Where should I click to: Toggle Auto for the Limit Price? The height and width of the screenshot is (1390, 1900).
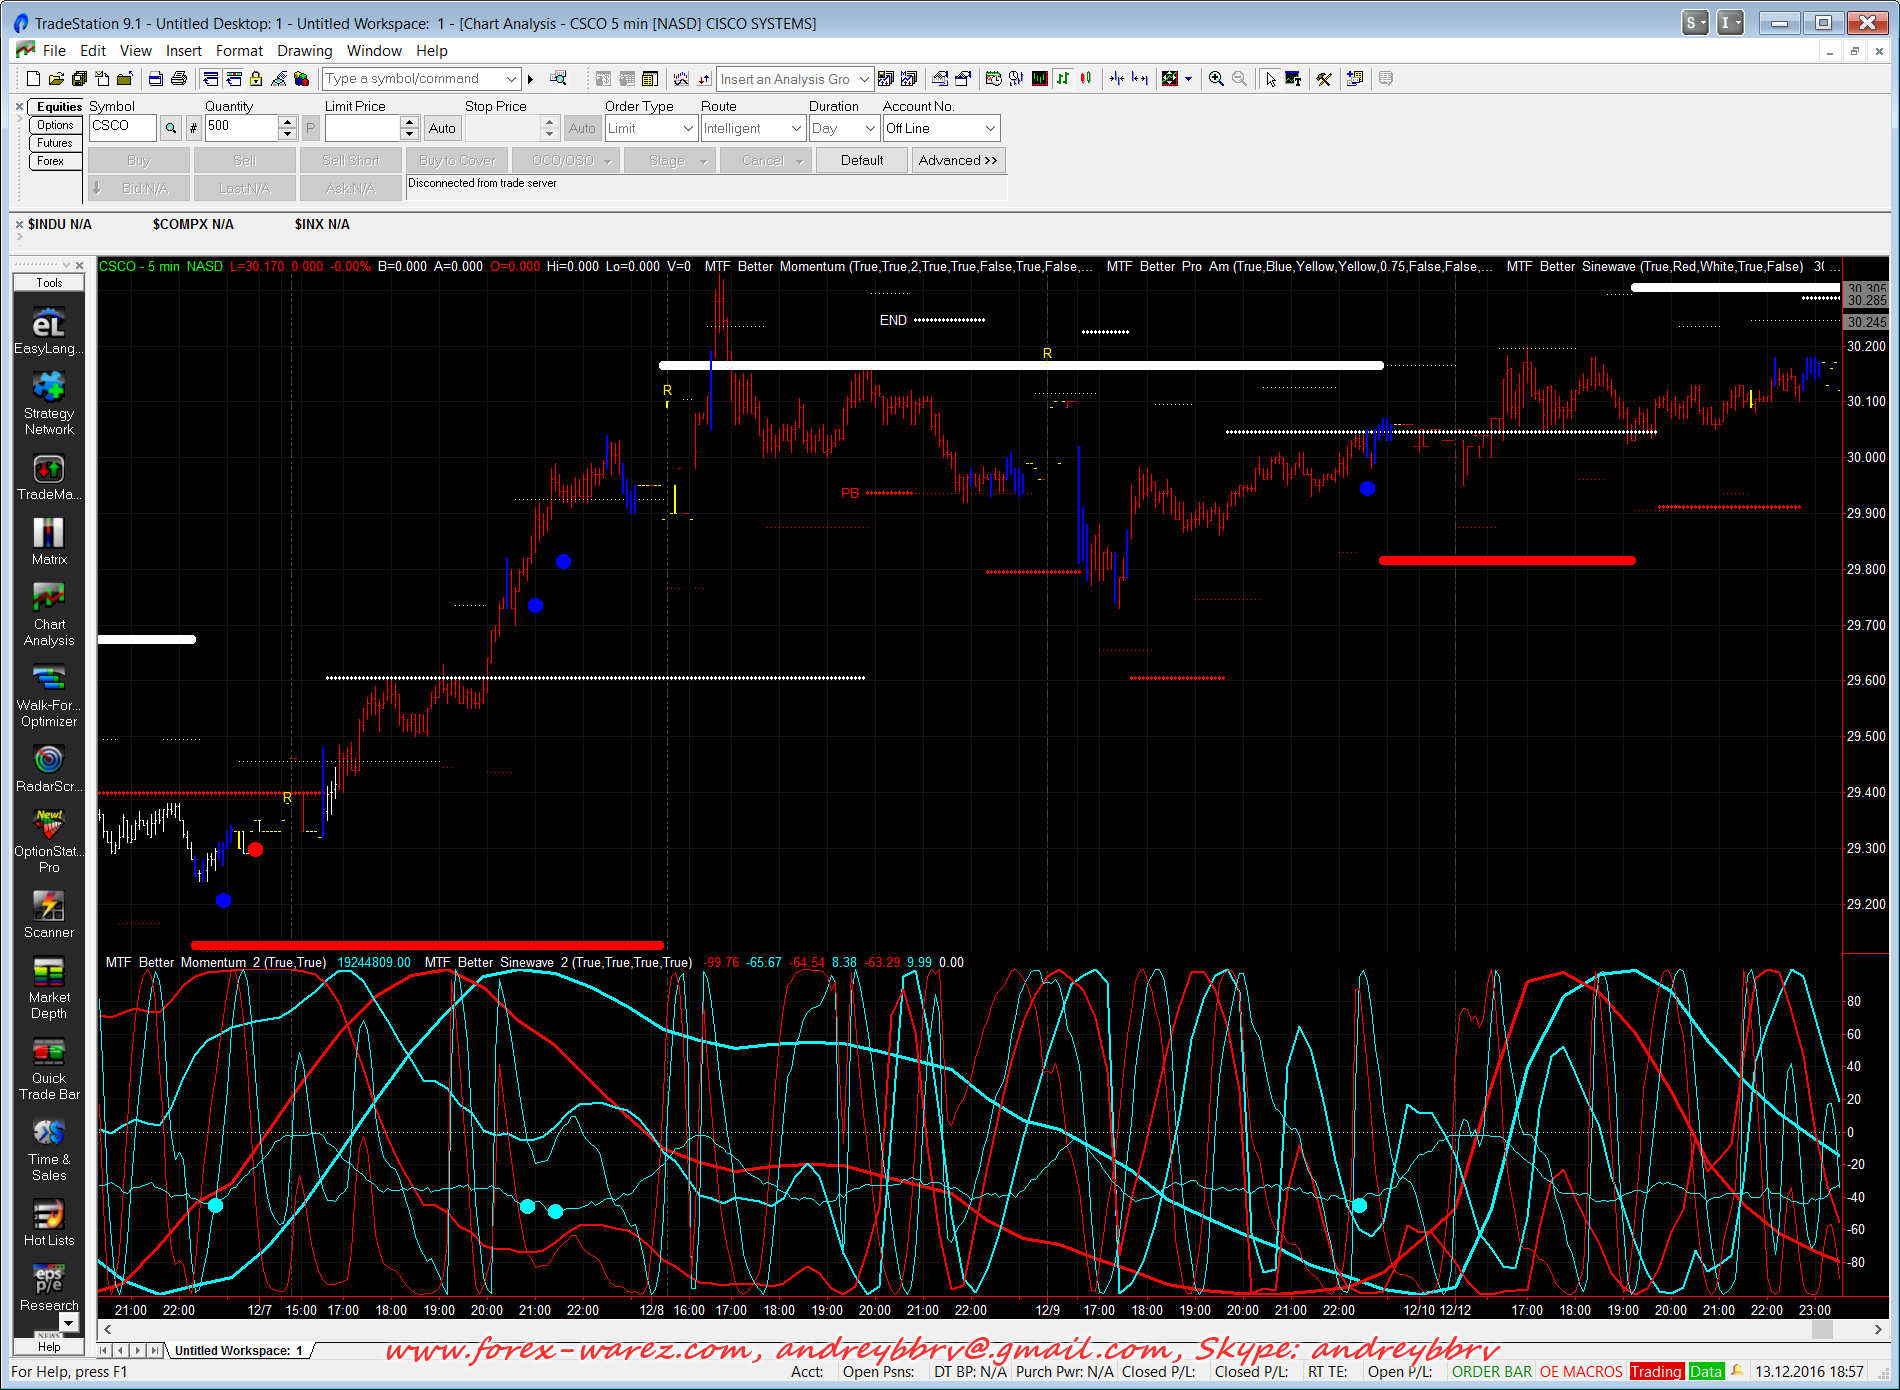(442, 128)
